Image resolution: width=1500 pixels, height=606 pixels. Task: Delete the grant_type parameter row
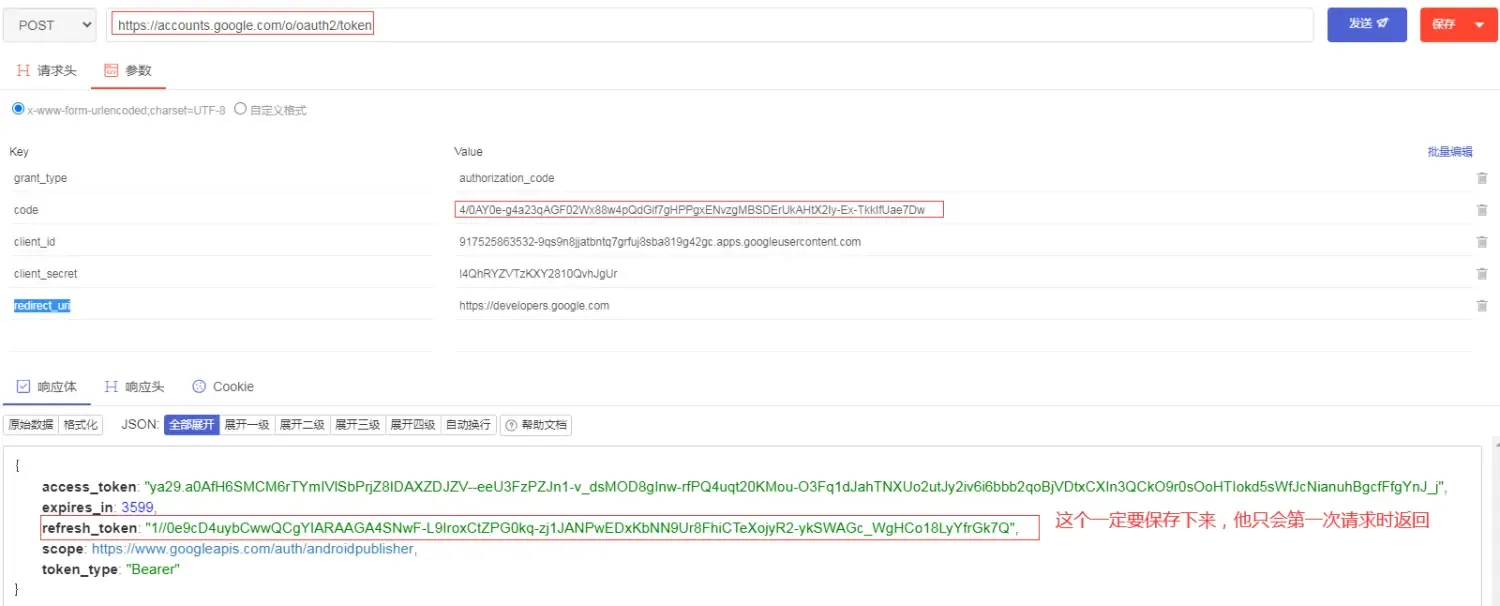coord(1482,178)
